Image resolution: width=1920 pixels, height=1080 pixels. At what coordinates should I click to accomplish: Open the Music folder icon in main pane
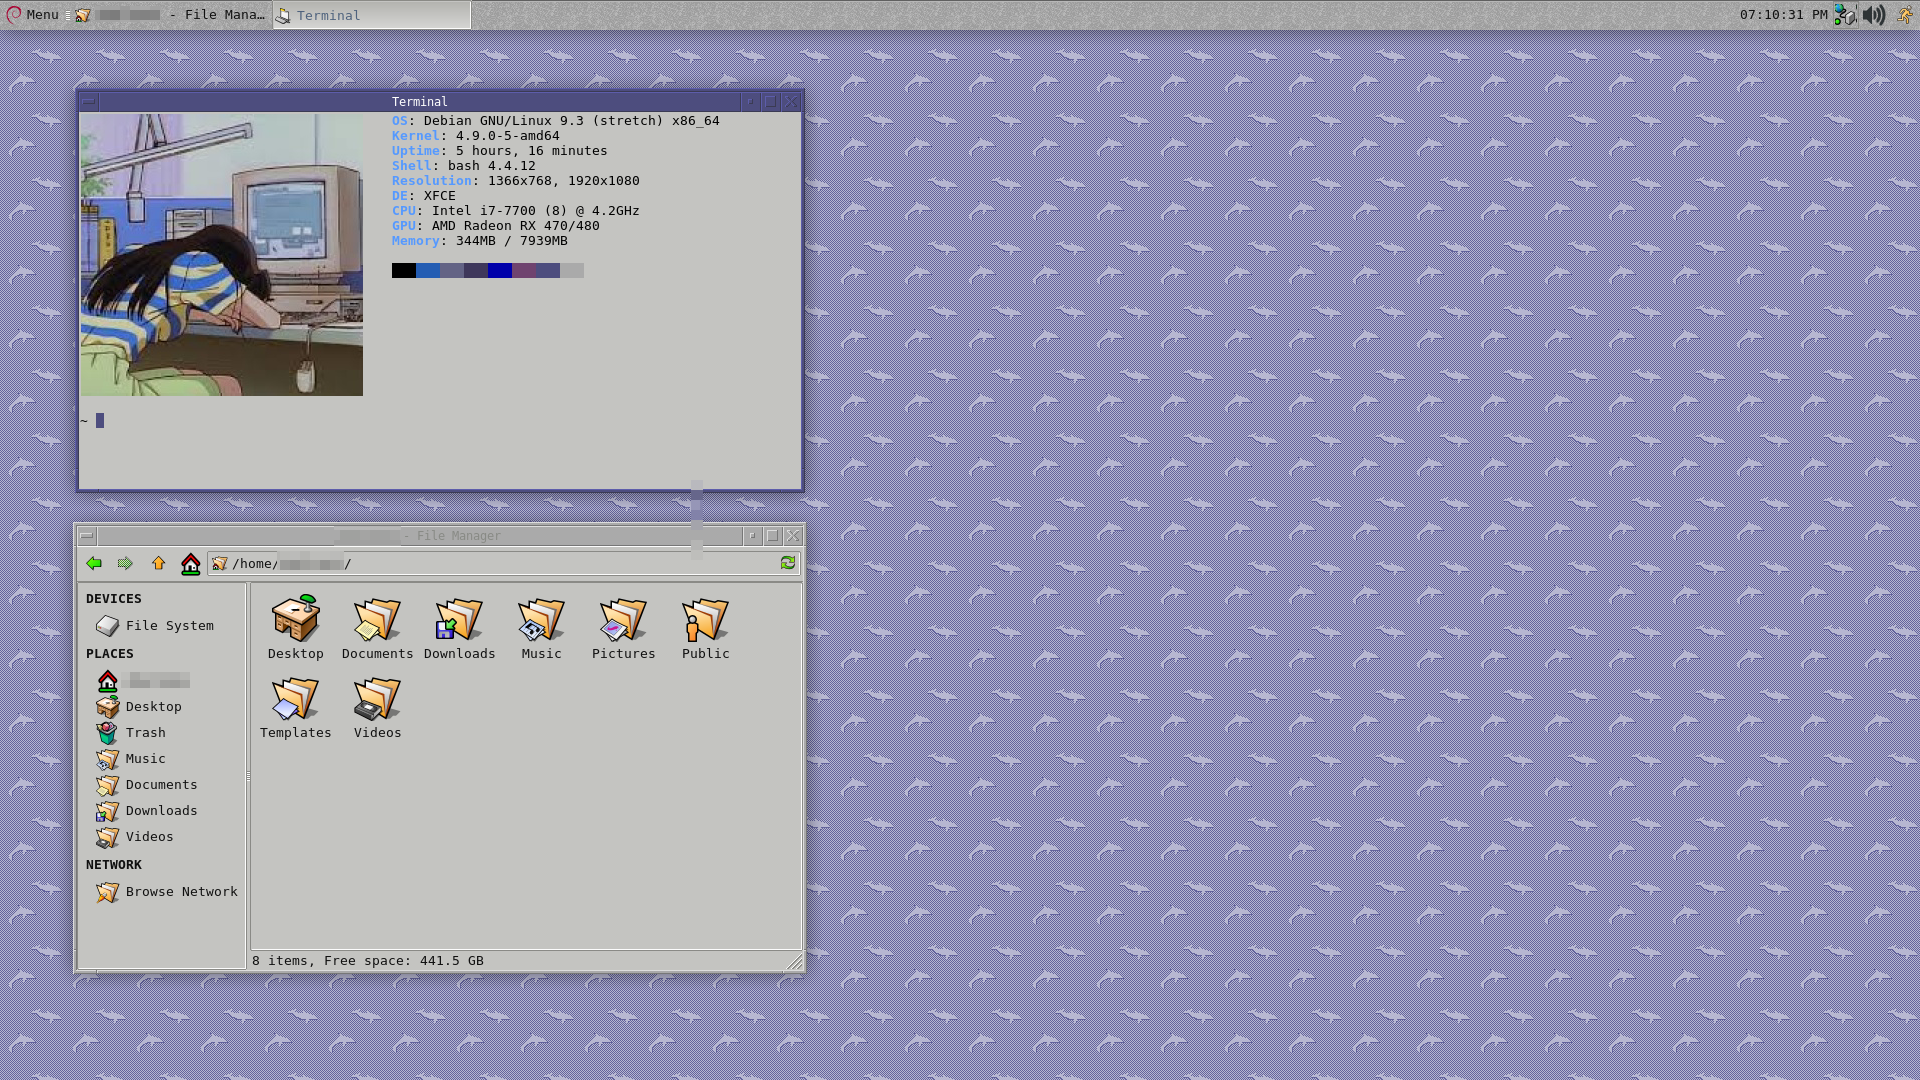pos(542,628)
